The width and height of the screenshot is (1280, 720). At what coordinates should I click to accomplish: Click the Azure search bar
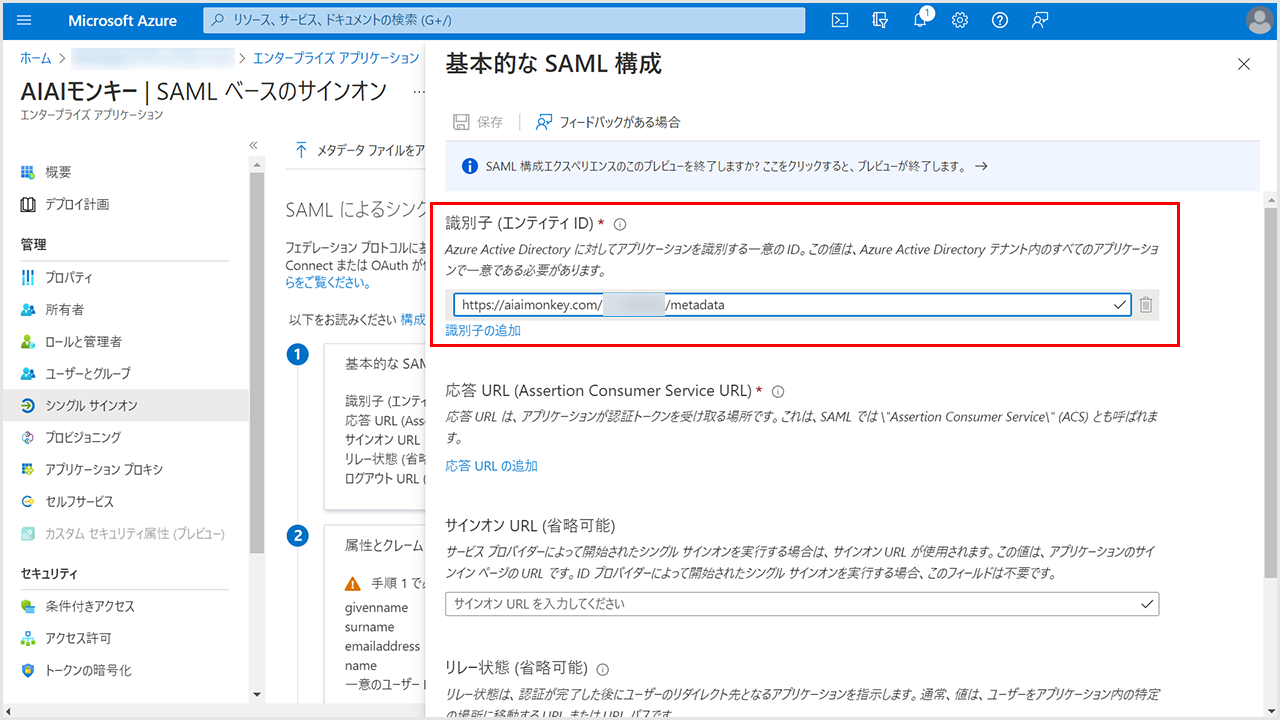(x=504, y=20)
